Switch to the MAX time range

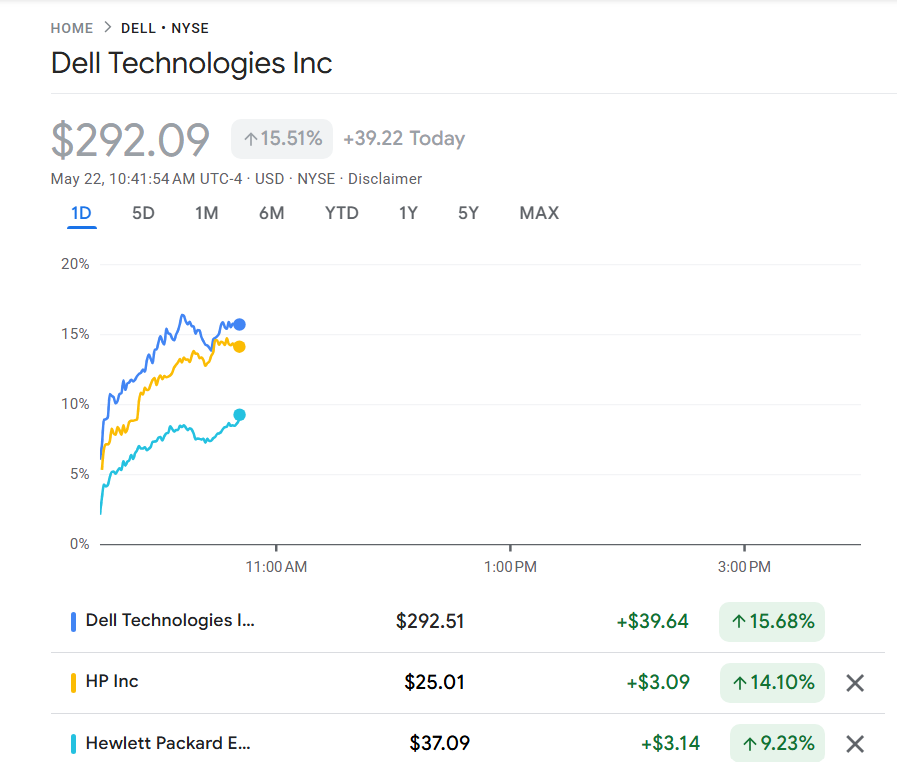(x=539, y=213)
